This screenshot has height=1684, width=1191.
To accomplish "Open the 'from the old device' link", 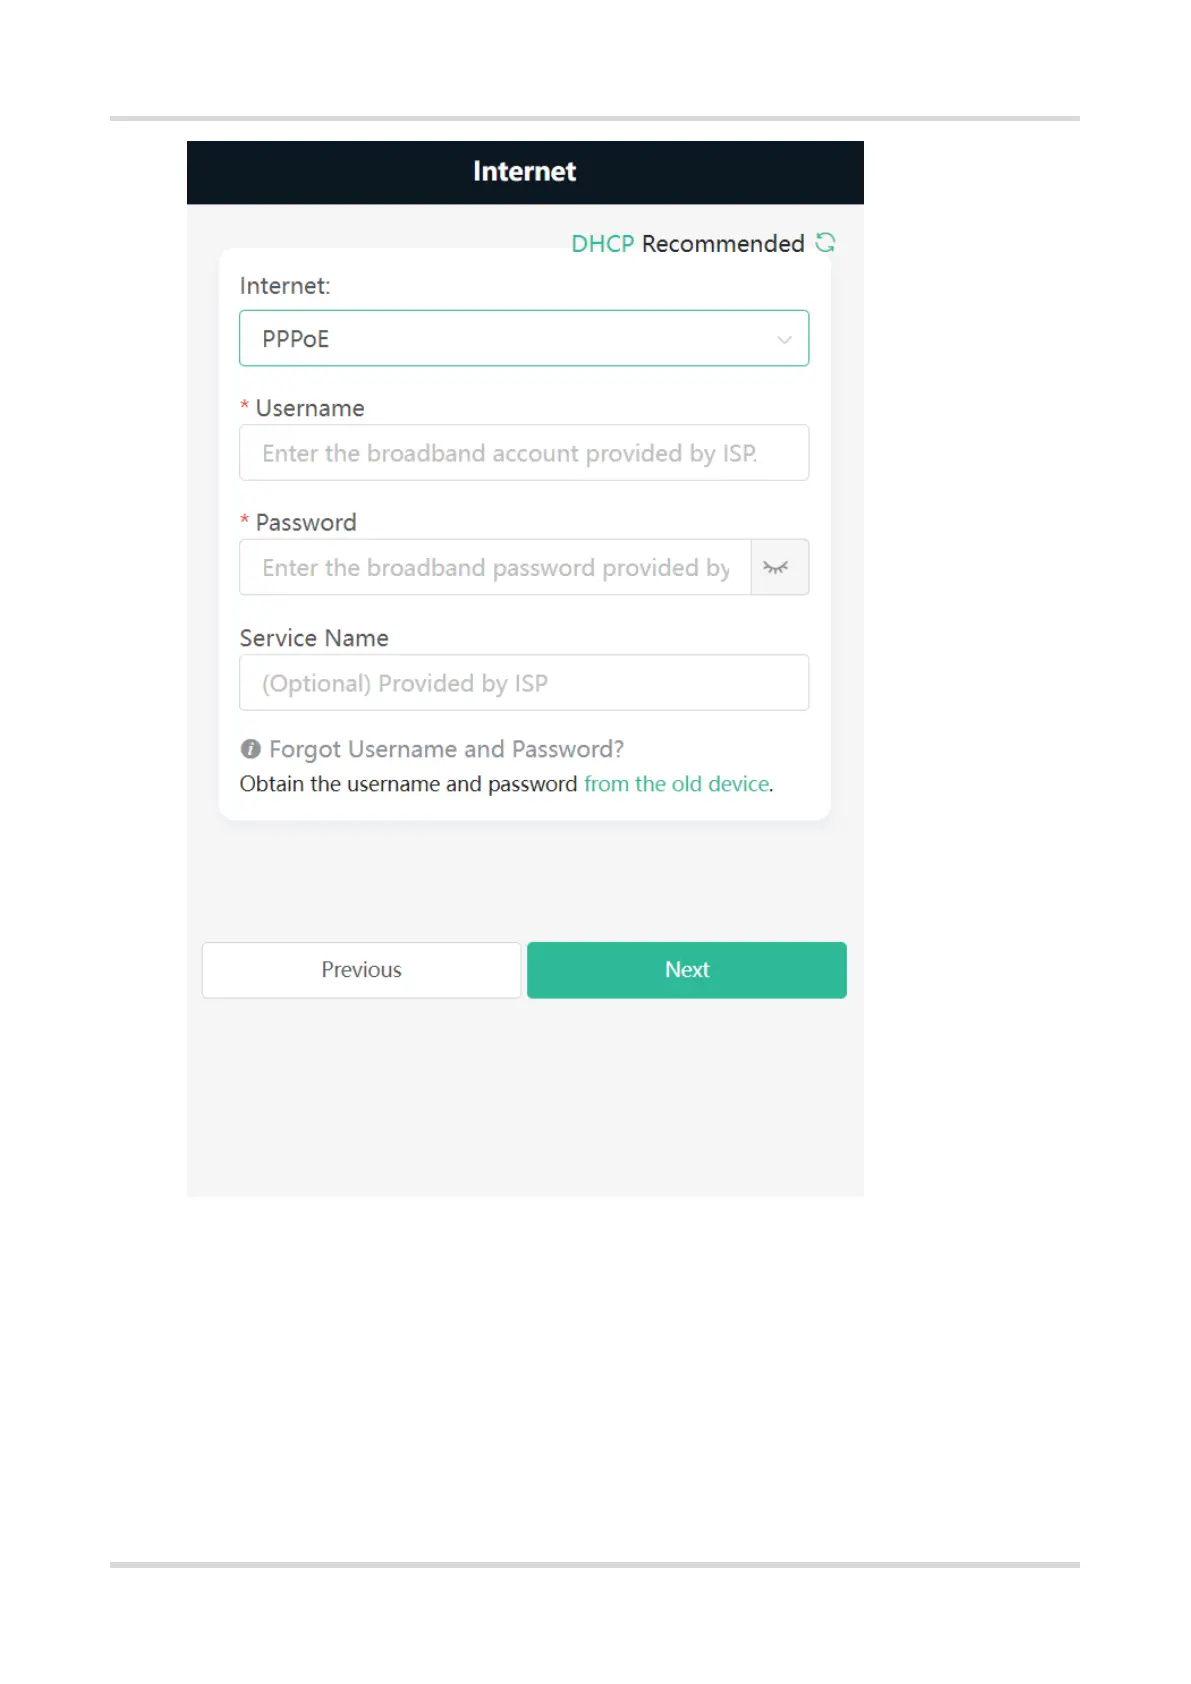I will click(677, 784).
